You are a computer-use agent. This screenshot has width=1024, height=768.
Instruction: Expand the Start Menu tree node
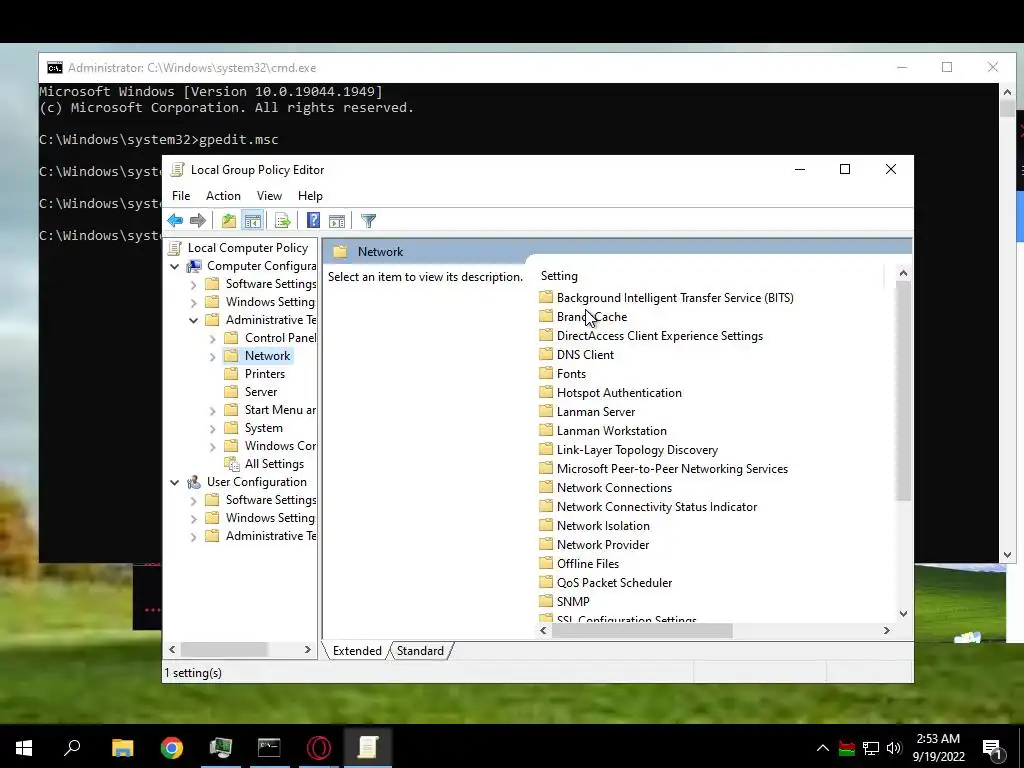tap(212, 411)
